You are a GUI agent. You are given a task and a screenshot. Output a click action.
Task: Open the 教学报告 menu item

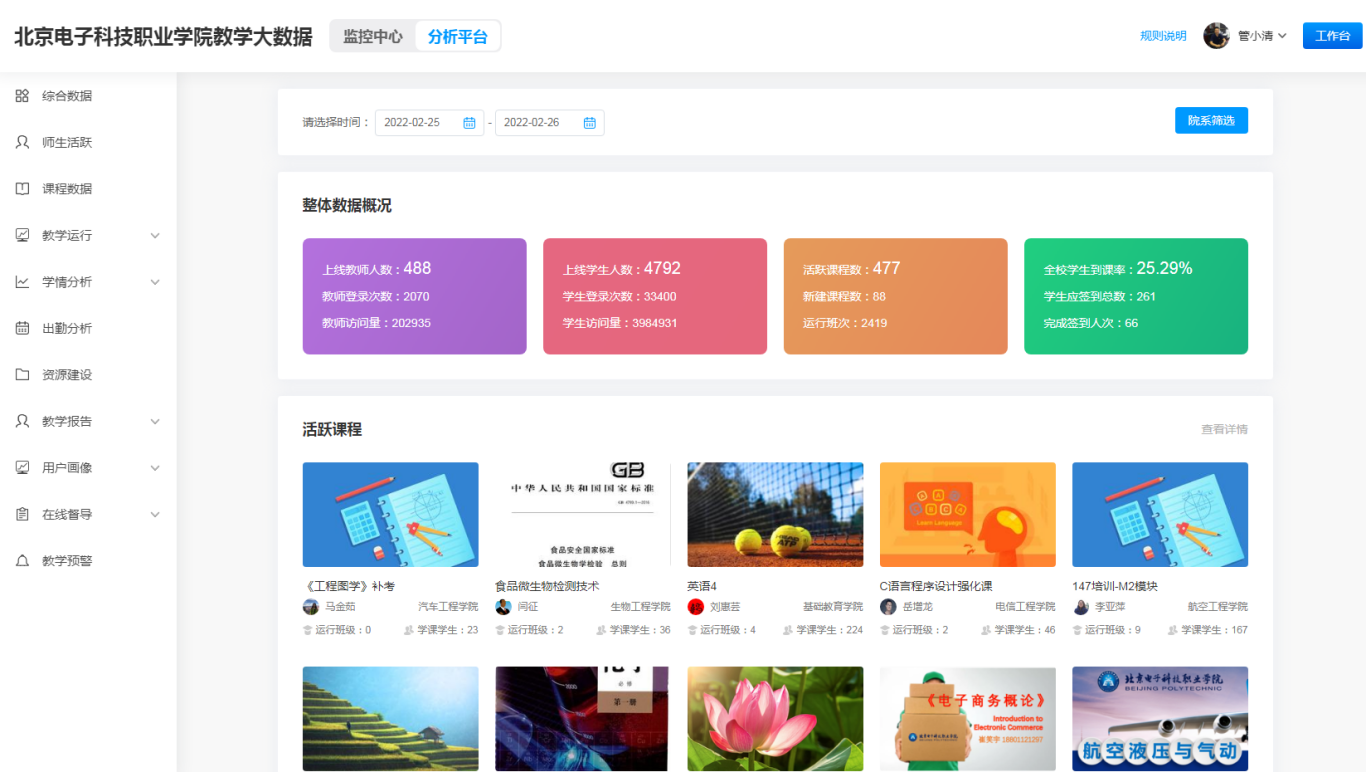point(67,422)
